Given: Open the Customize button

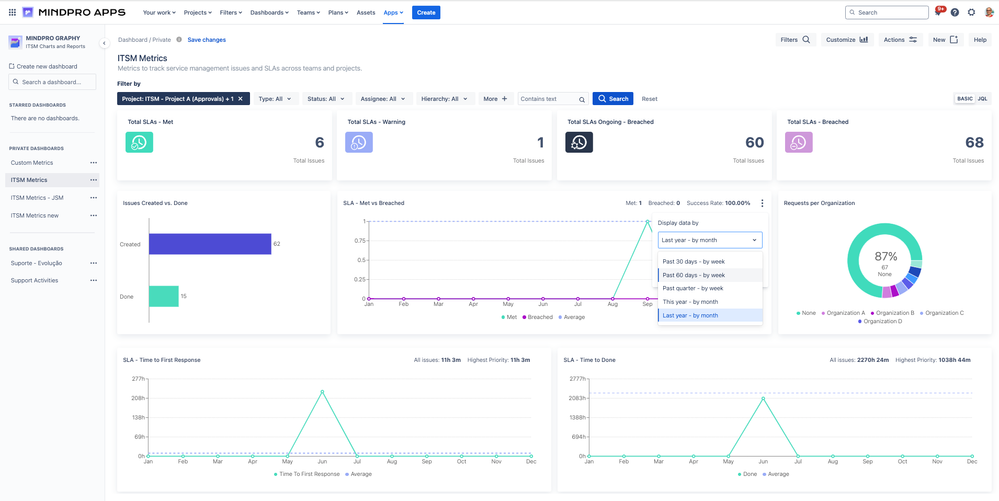Looking at the screenshot, I should click(847, 40).
